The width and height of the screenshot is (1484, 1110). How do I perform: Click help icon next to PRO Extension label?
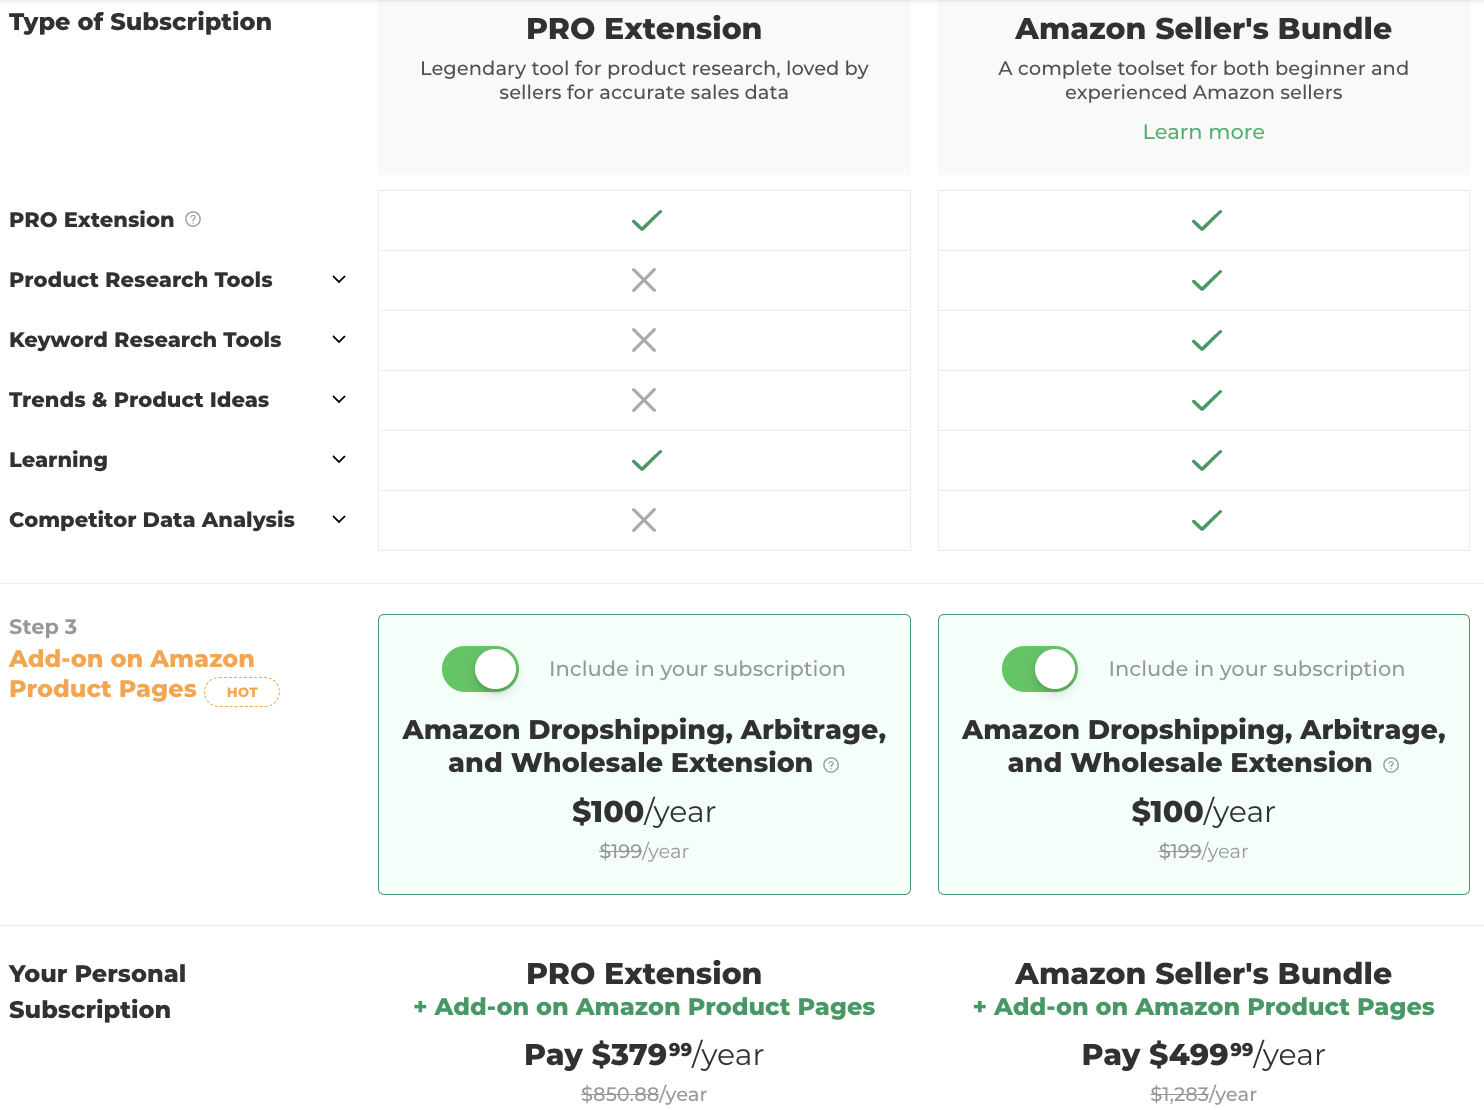click(193, 219)
